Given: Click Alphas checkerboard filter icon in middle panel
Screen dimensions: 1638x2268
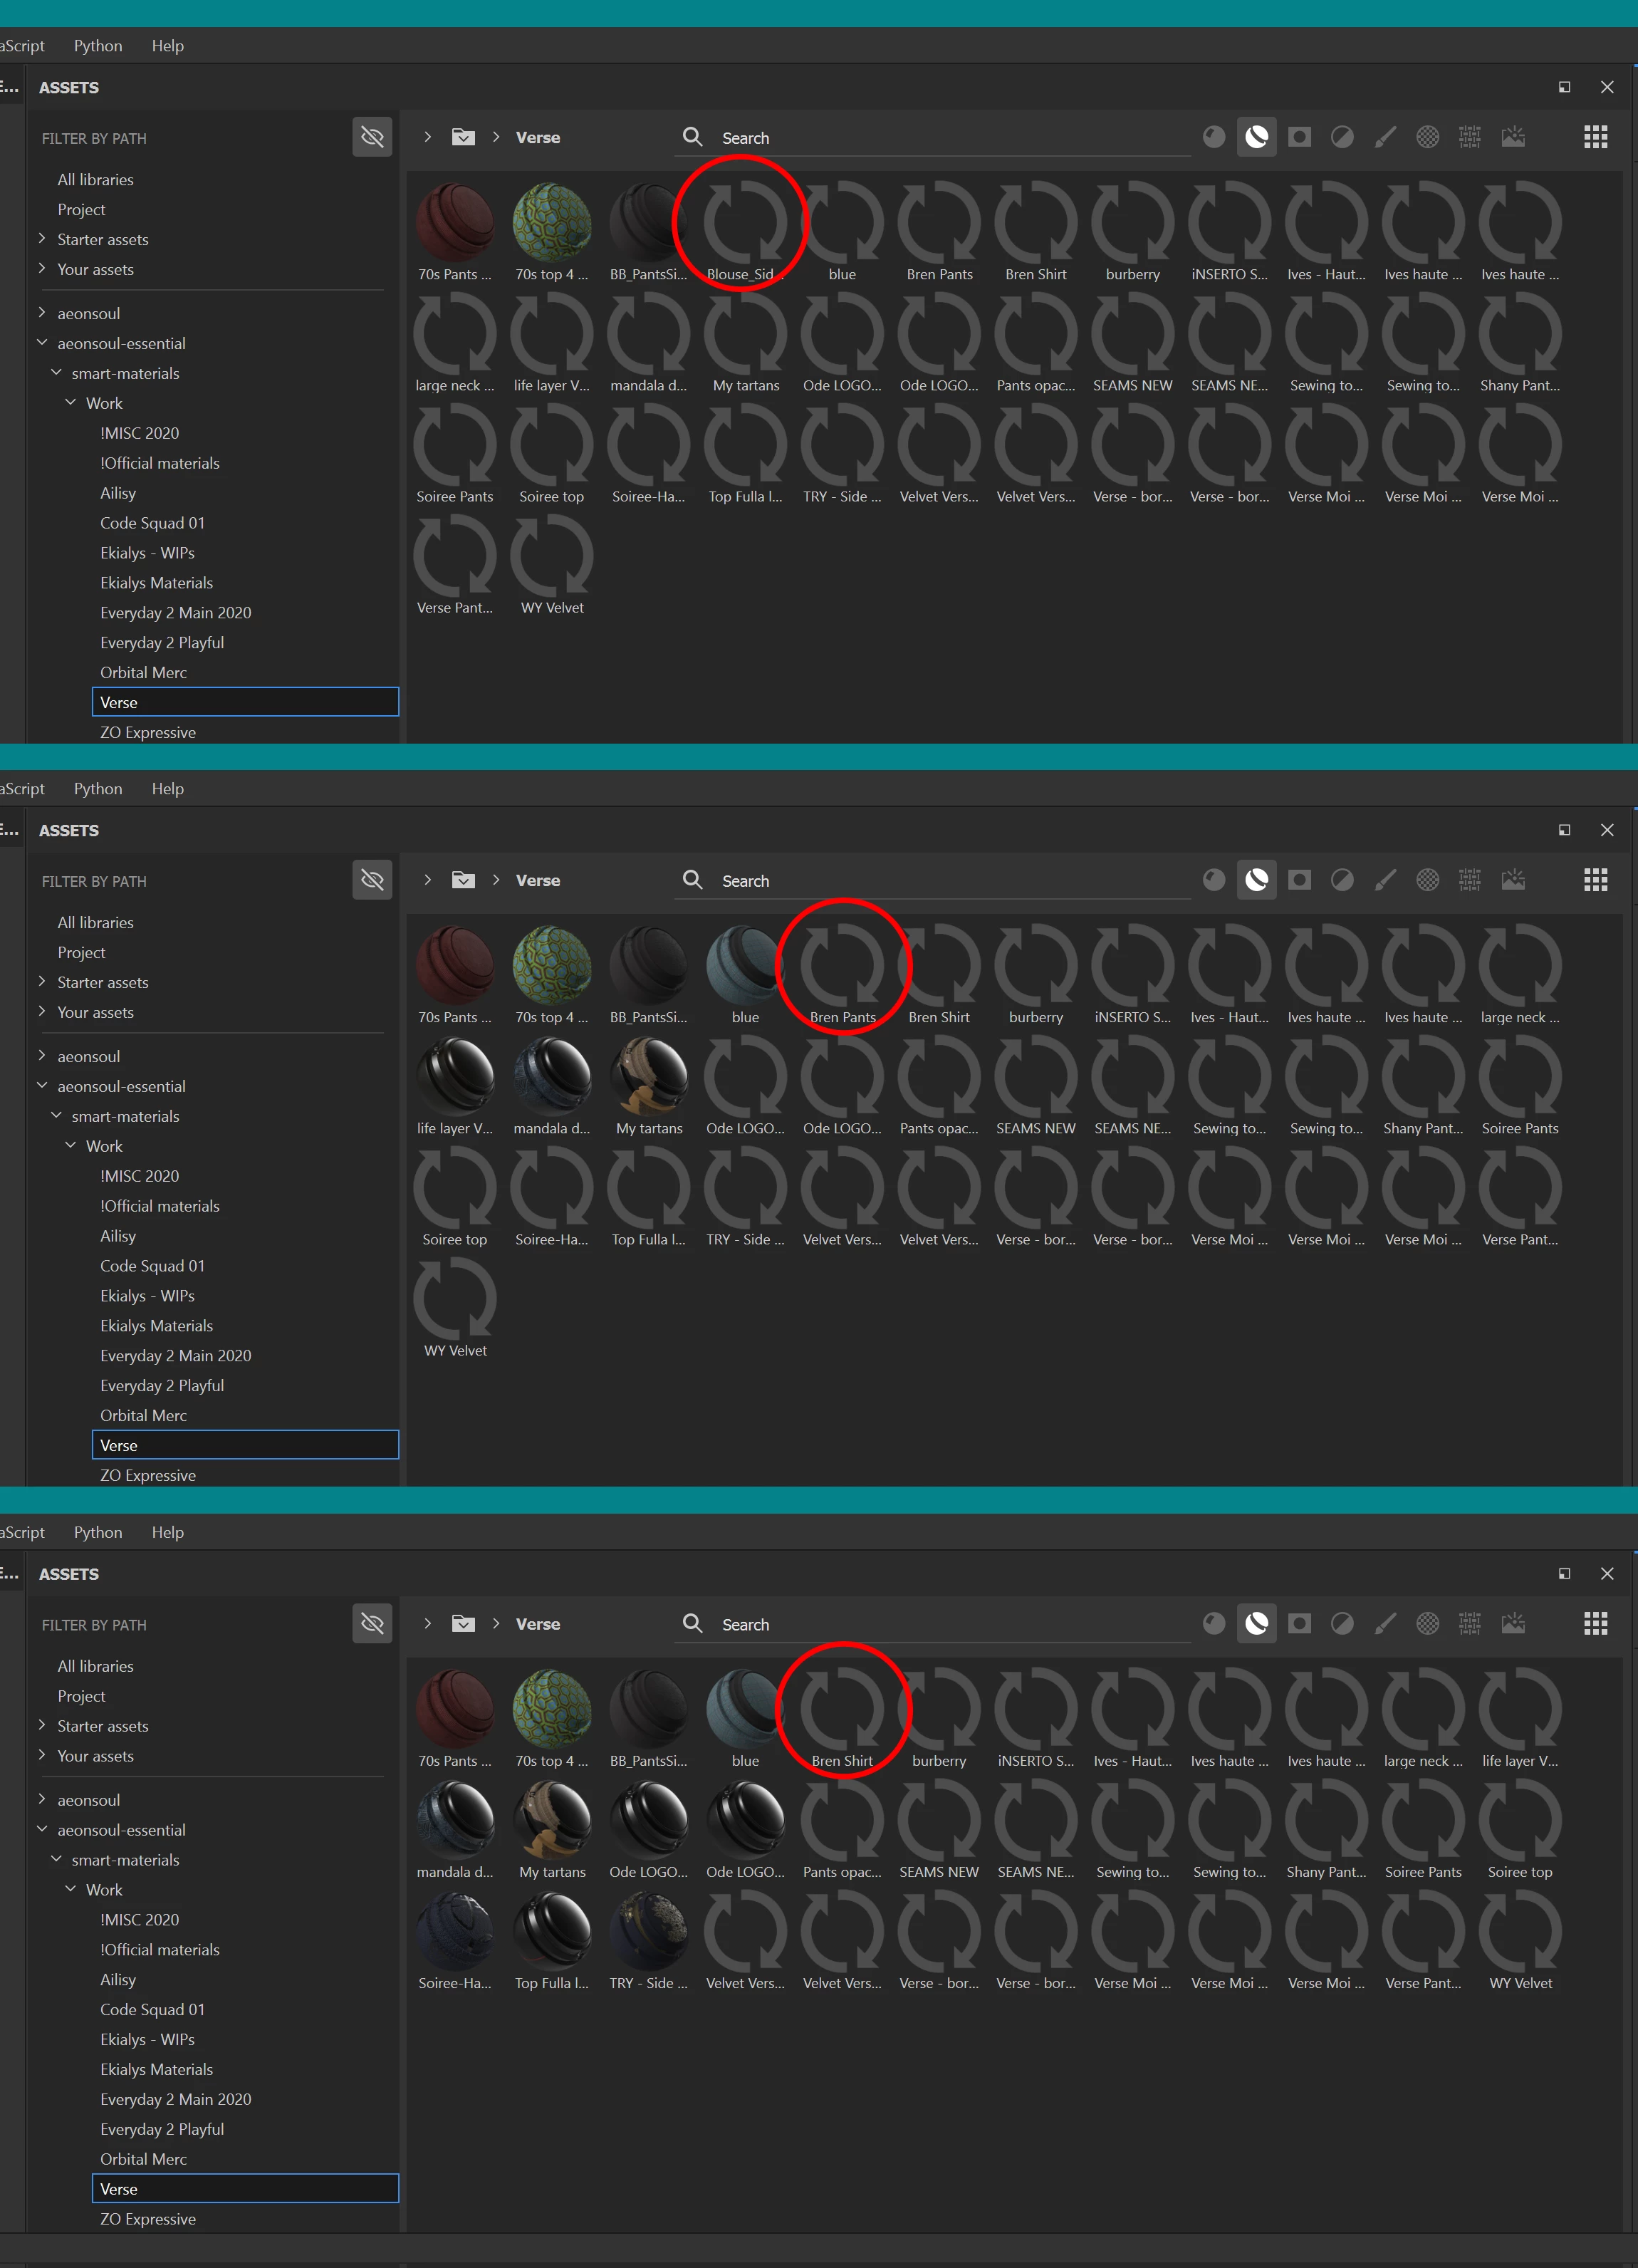Looking at the screenshot, I should point(1427,880).
